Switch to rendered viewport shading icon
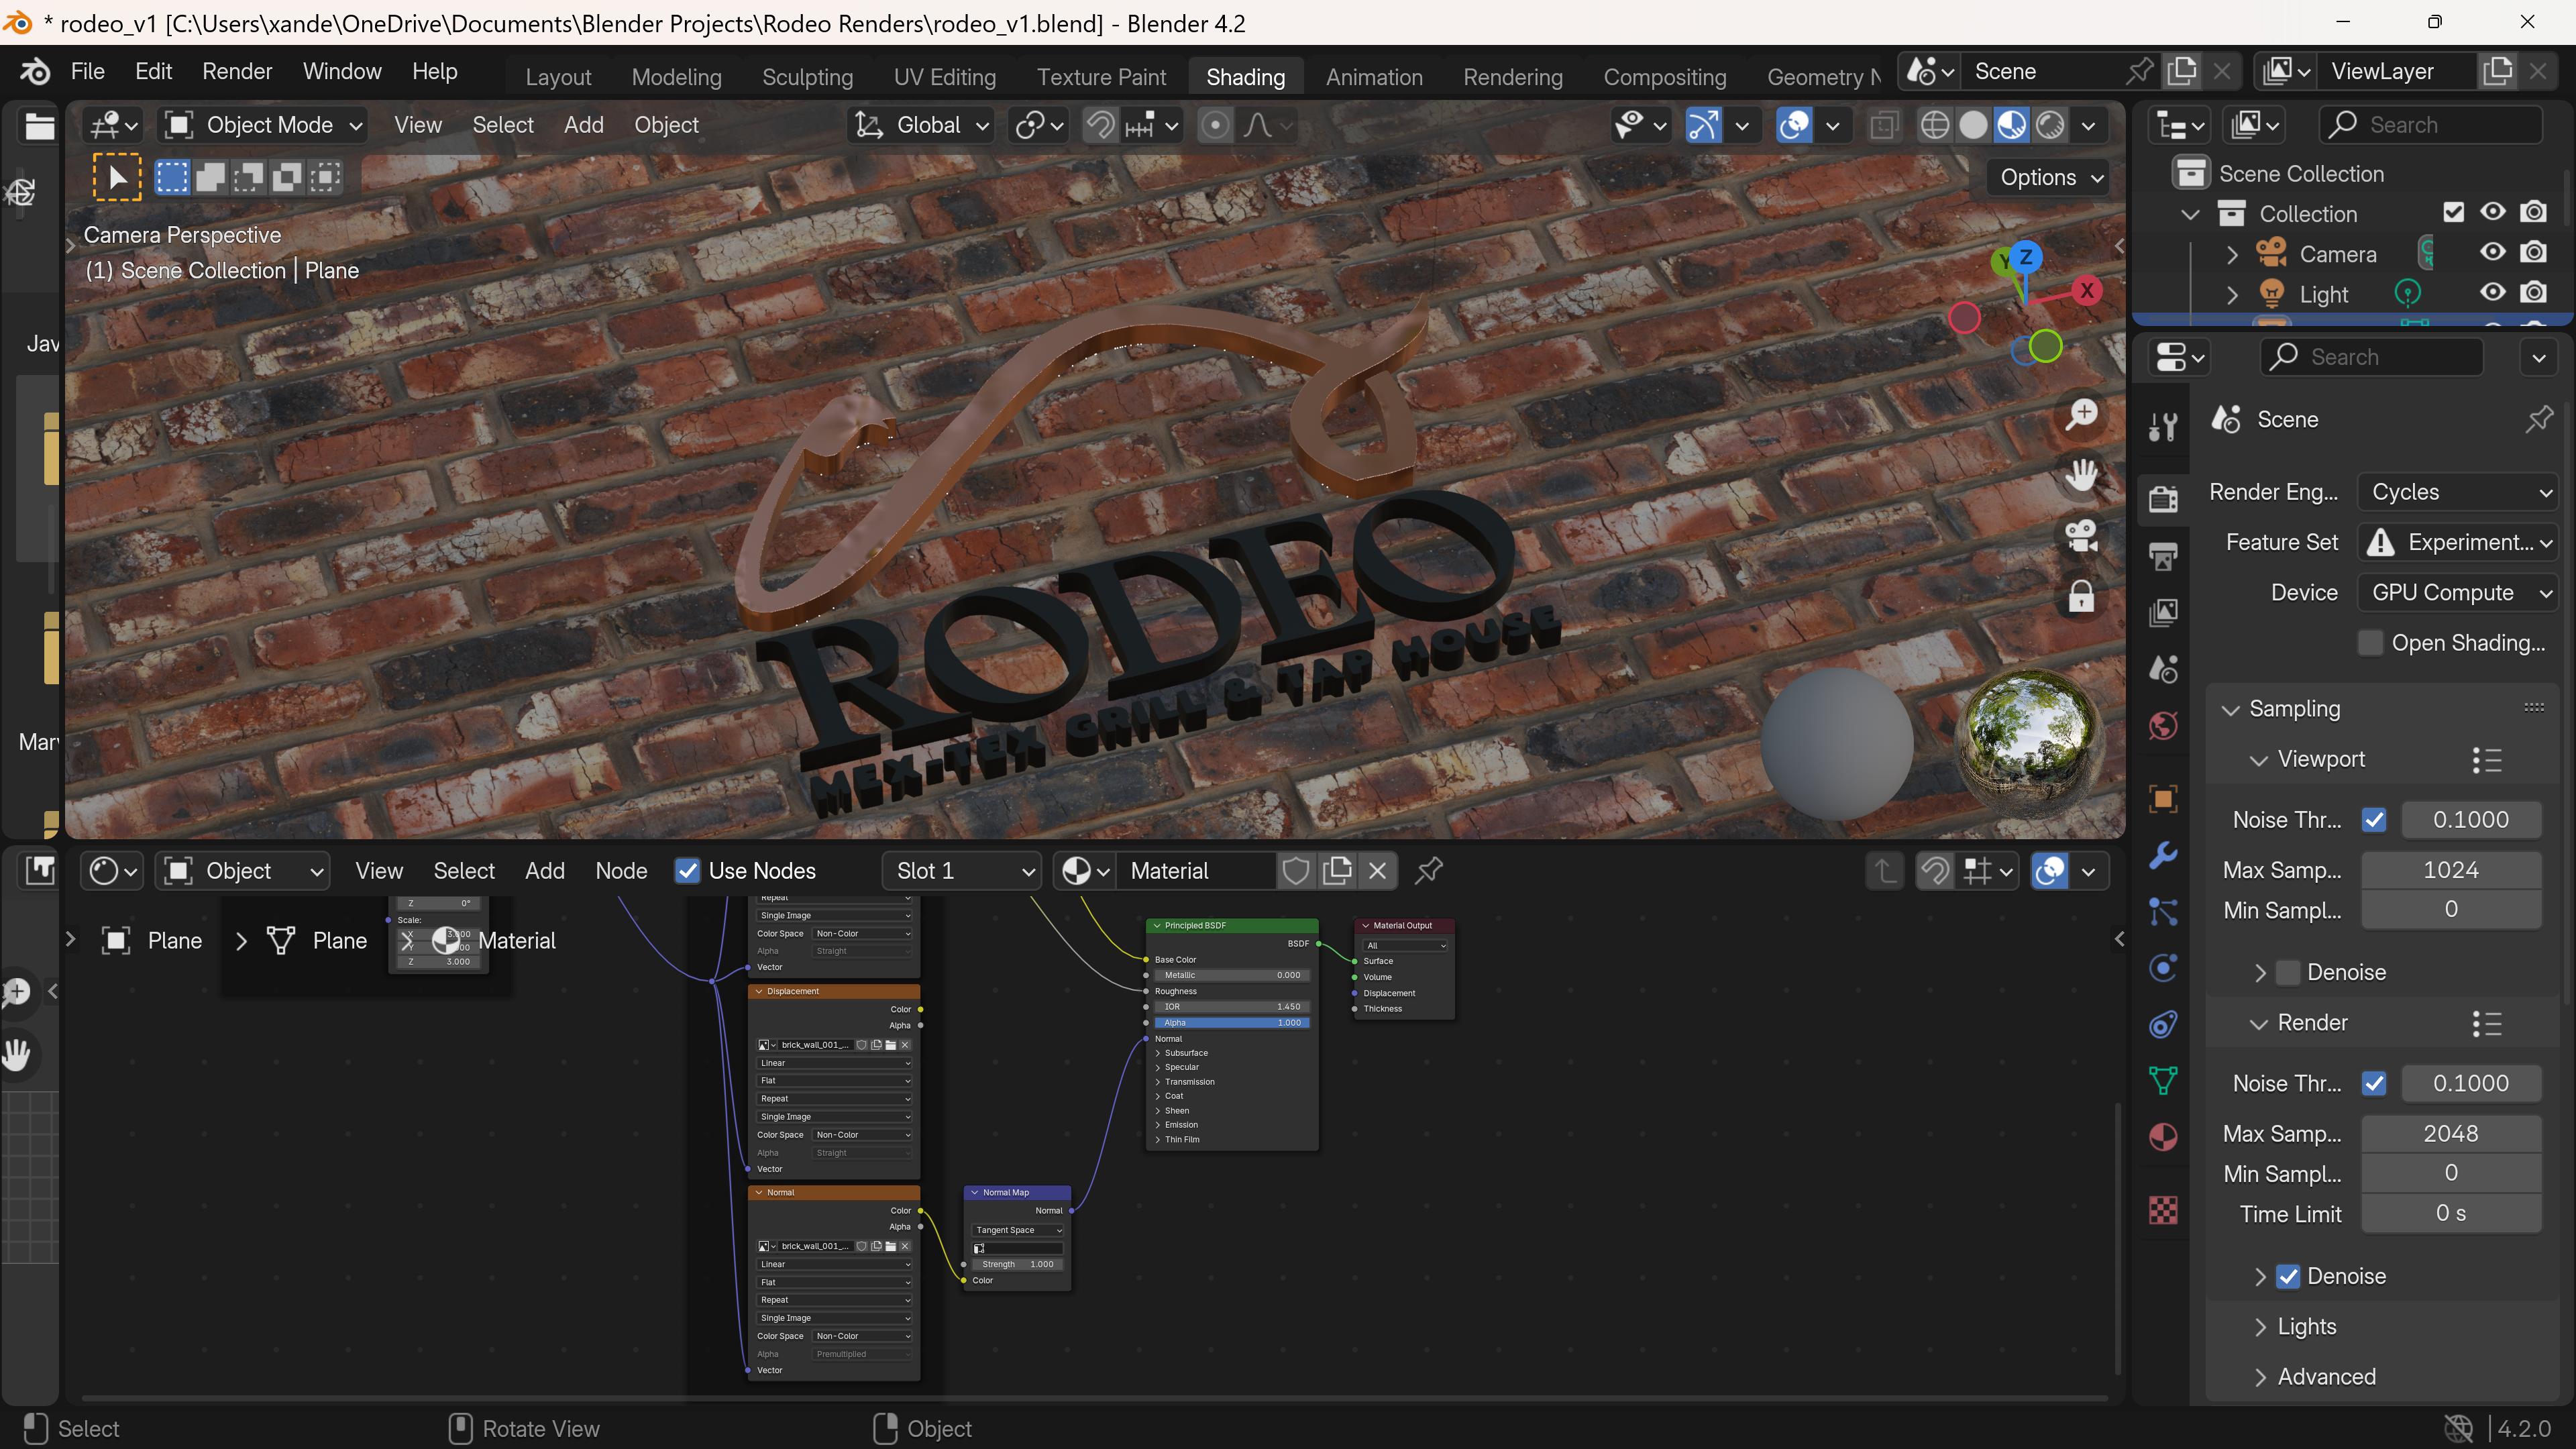Screen dimensions: 2576x1449 [2050, 125]
